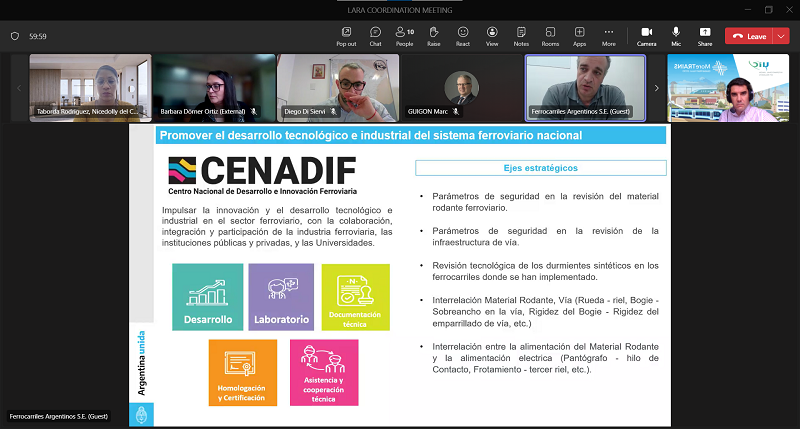Open the View layout options
The width and height of the screenshot is (800, 429).
492,36
